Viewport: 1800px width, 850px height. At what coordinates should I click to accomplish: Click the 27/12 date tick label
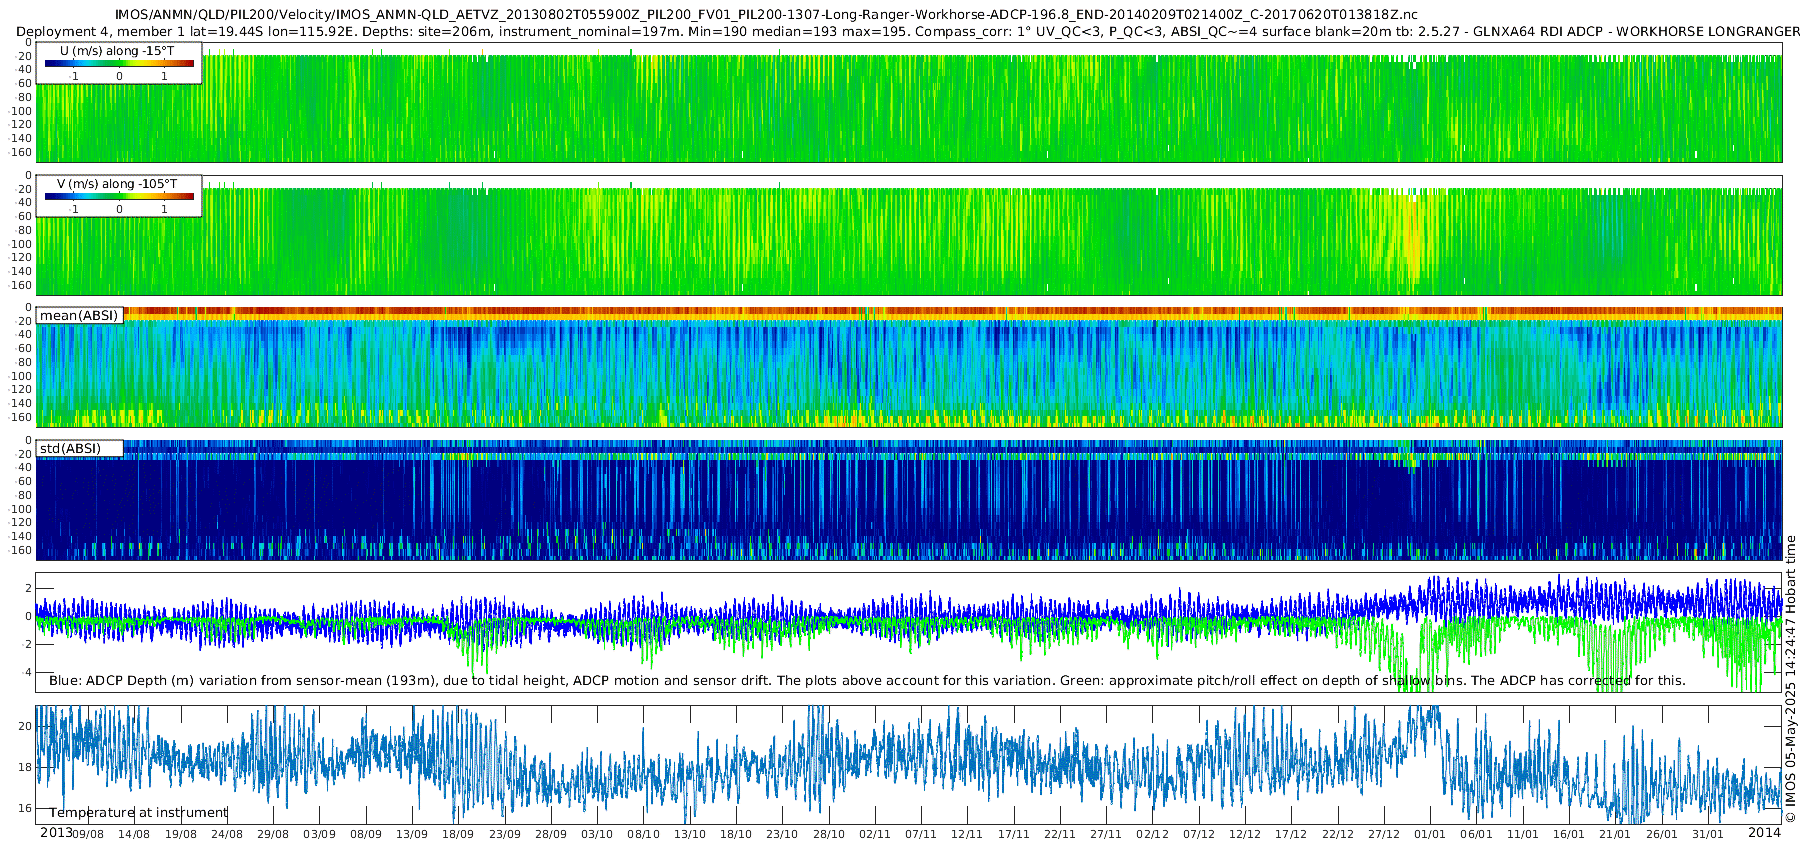coord(1384,834)
